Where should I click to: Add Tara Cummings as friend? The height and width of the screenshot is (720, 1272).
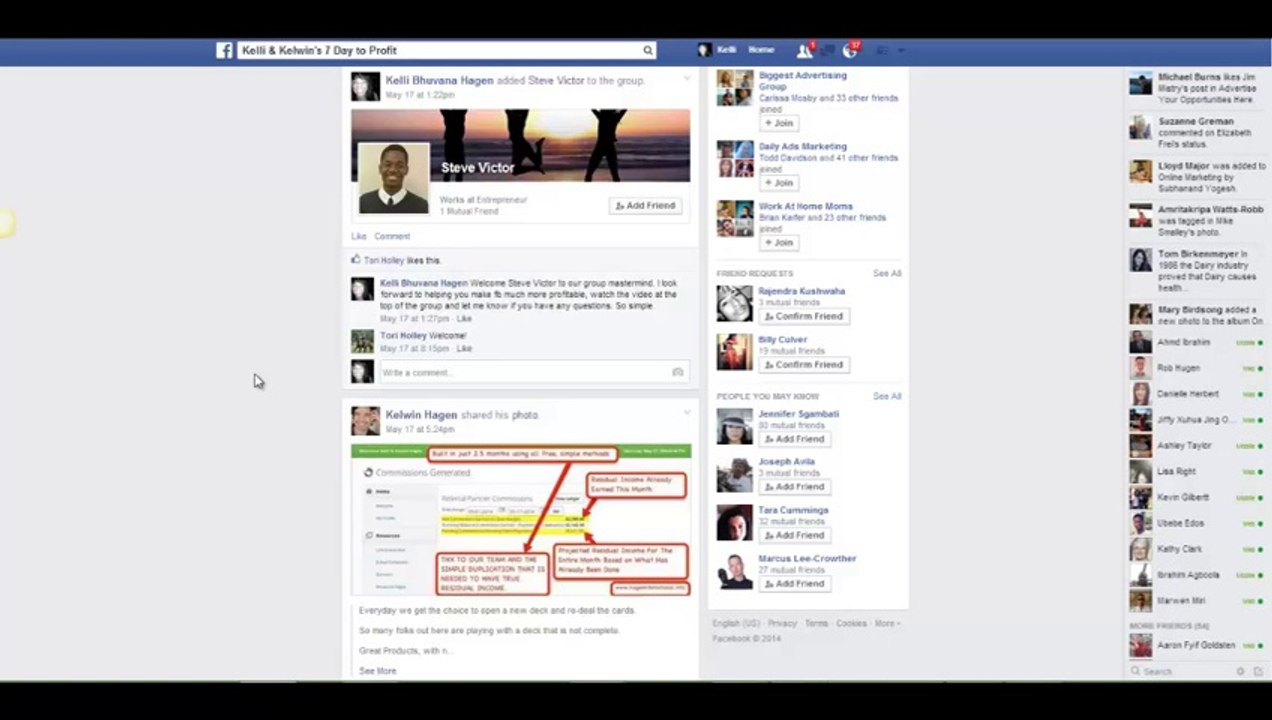(x=795, y=535)
